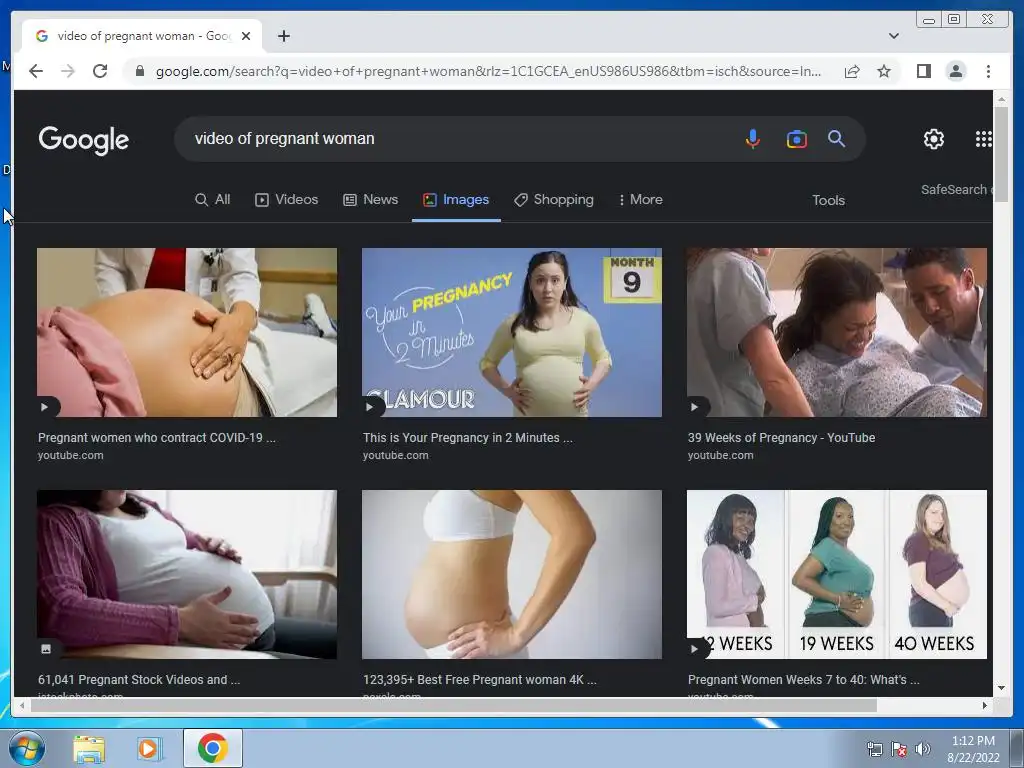This screenshot has height=768, width=1024.
Task: Open the Windows Start menu
Action: click(x=26, y=748)
